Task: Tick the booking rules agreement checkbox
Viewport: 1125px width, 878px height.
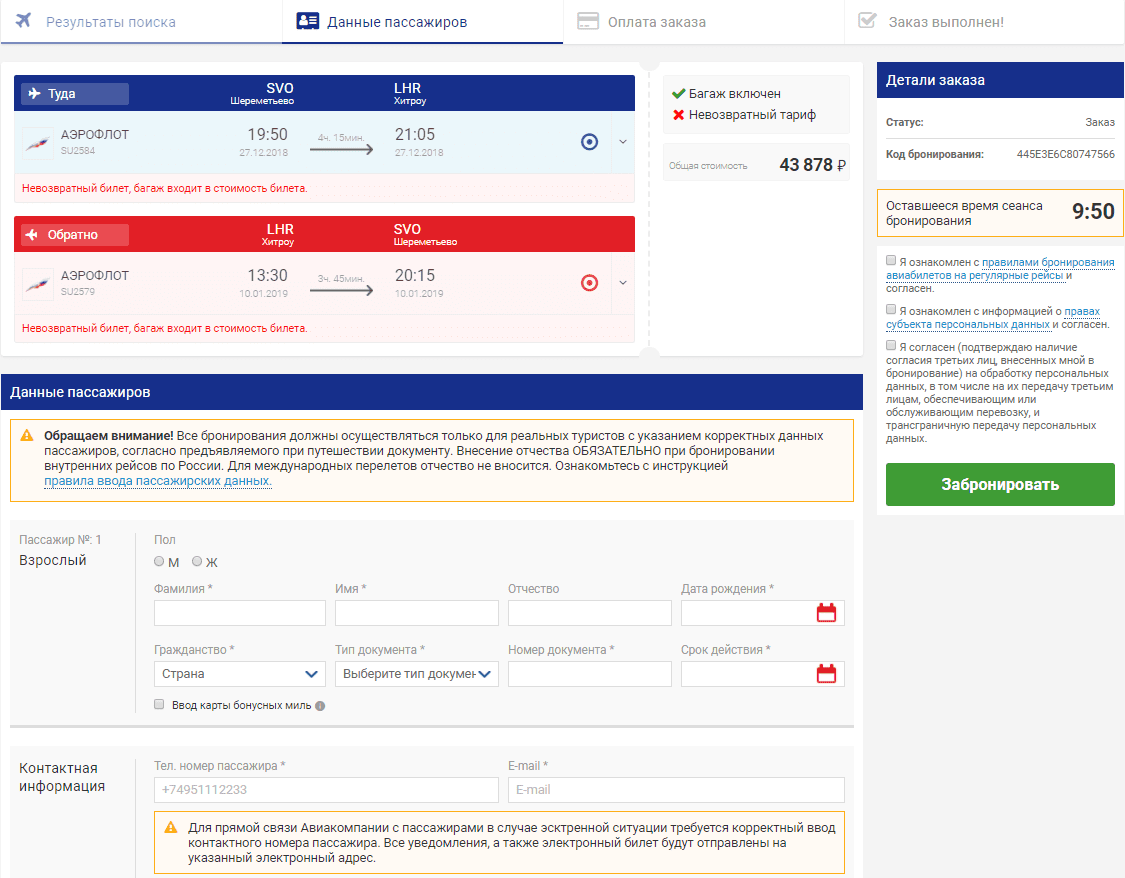Action: 891,260
